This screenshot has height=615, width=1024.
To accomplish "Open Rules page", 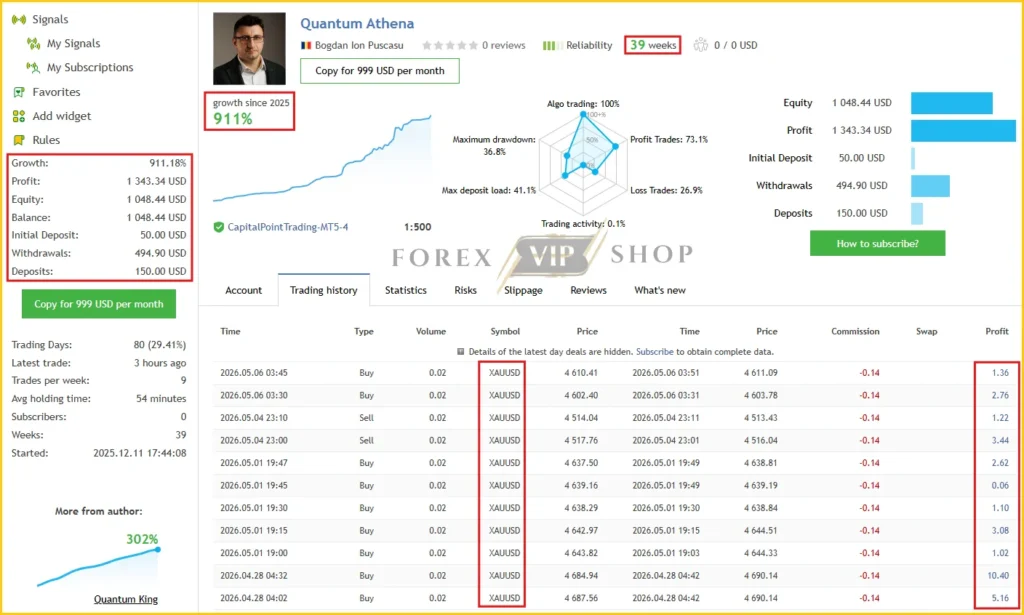I will point(46,140).
